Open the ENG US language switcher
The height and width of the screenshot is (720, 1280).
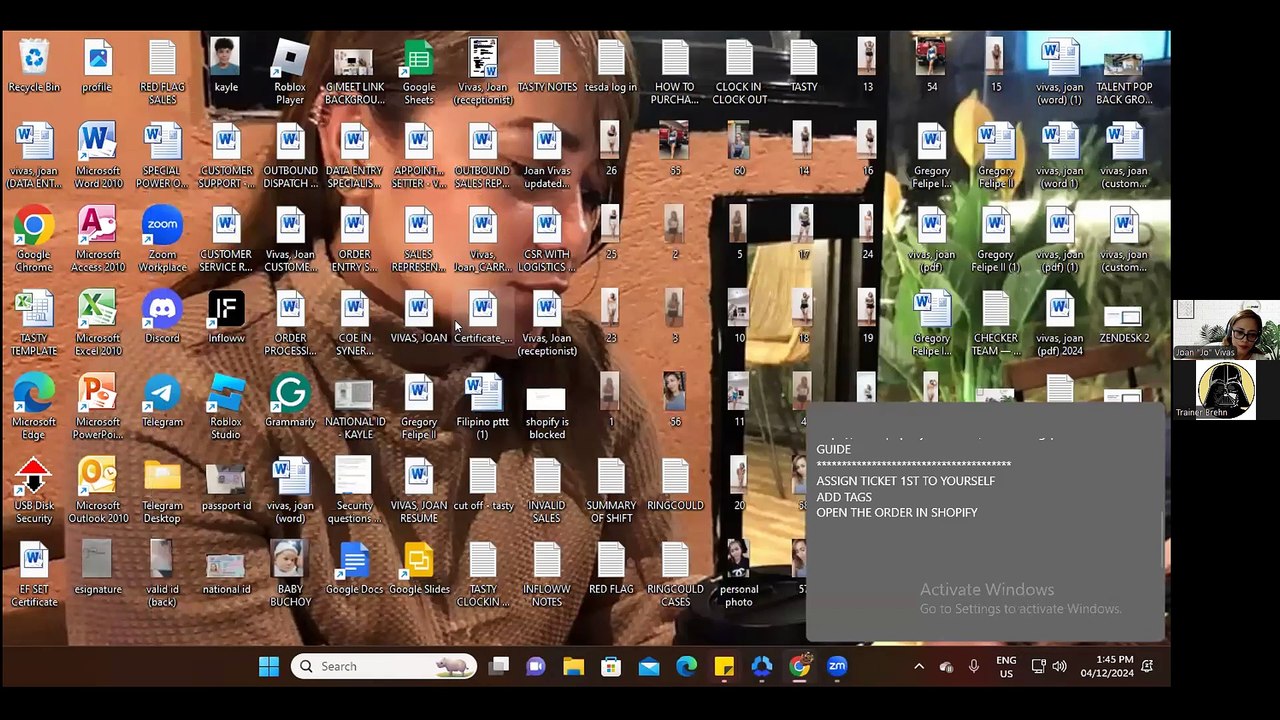click(x=1006, y=667)
